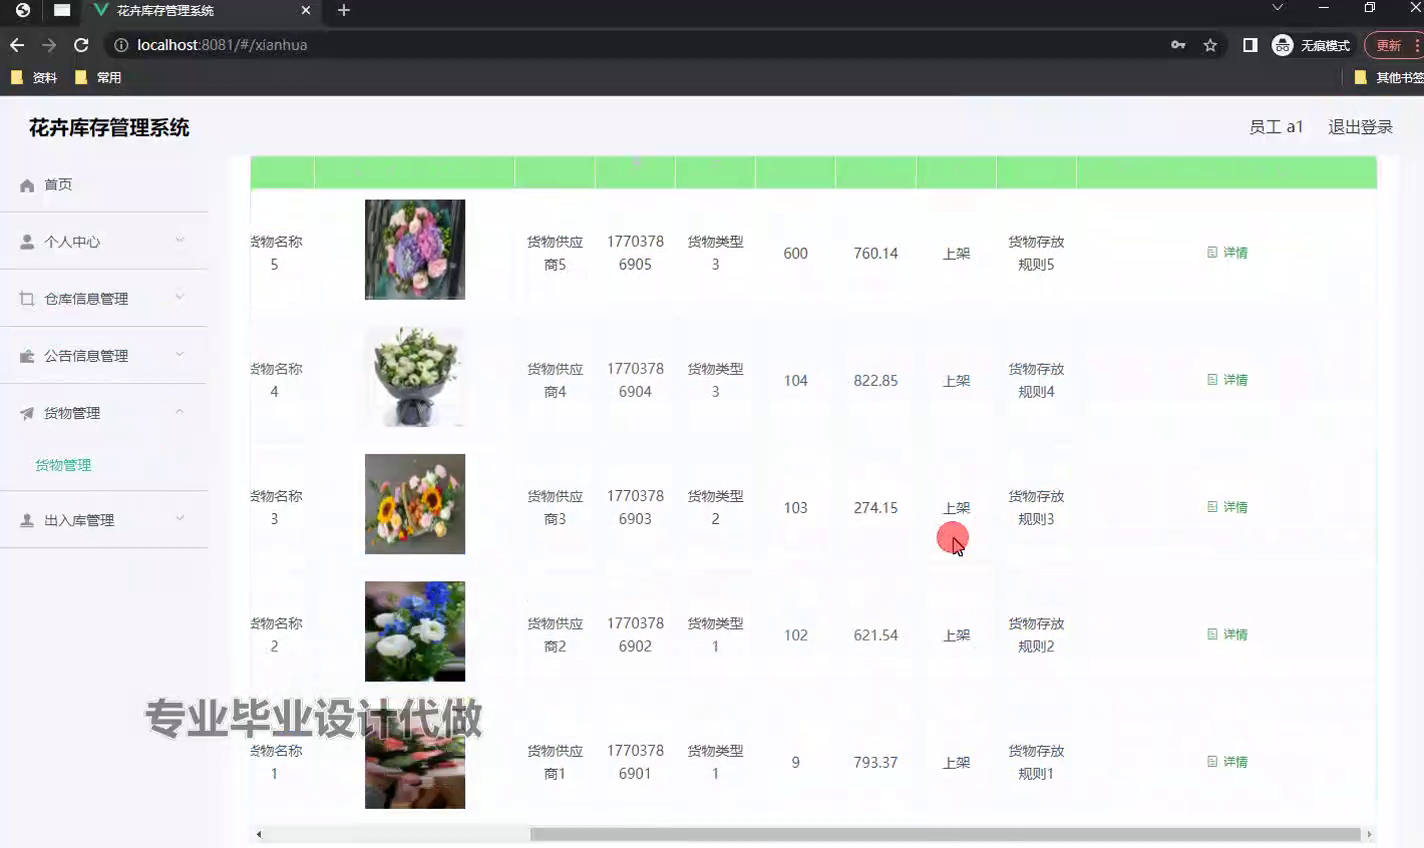
Task: Expand the 公告信息管理 menu
Action: coord(104,356)
